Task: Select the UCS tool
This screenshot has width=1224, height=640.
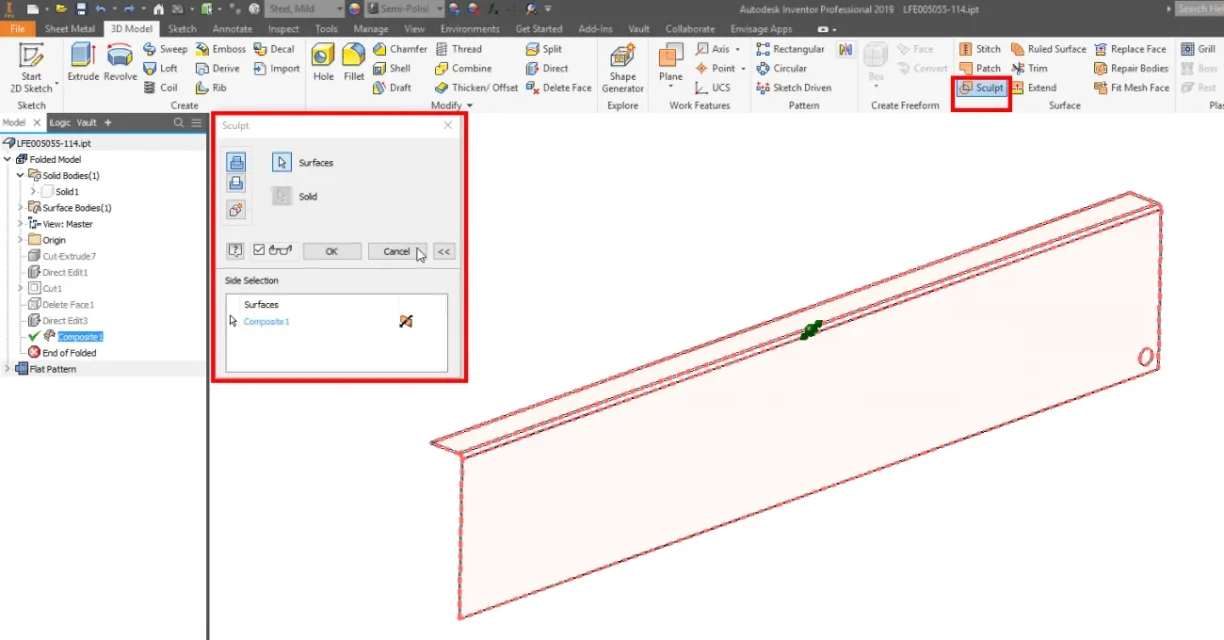Action: tap(712, 87)
